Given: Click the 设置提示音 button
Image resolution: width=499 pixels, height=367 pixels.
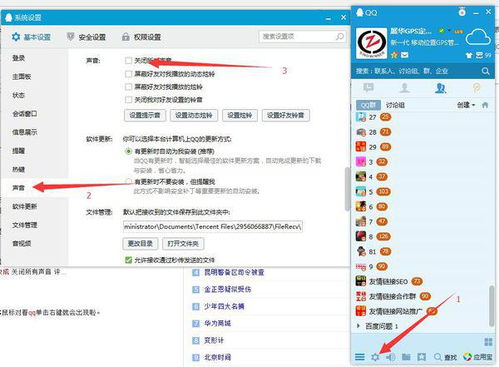Looking at the screenshot, I should tap(145, 115).
